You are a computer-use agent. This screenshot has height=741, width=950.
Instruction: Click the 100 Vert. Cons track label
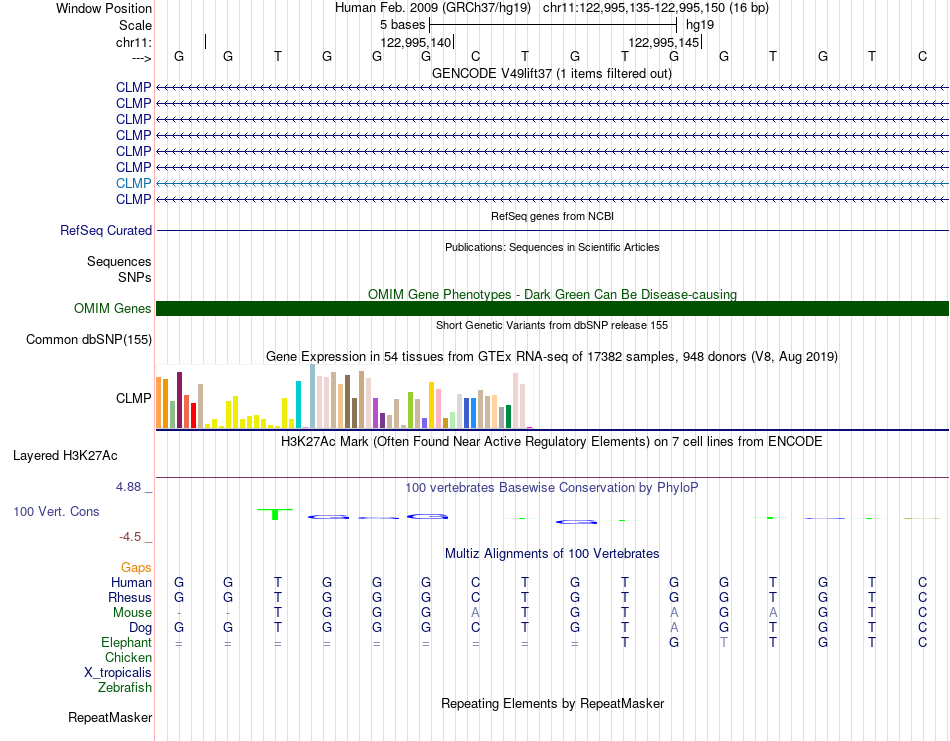click(x=56, y=511)
